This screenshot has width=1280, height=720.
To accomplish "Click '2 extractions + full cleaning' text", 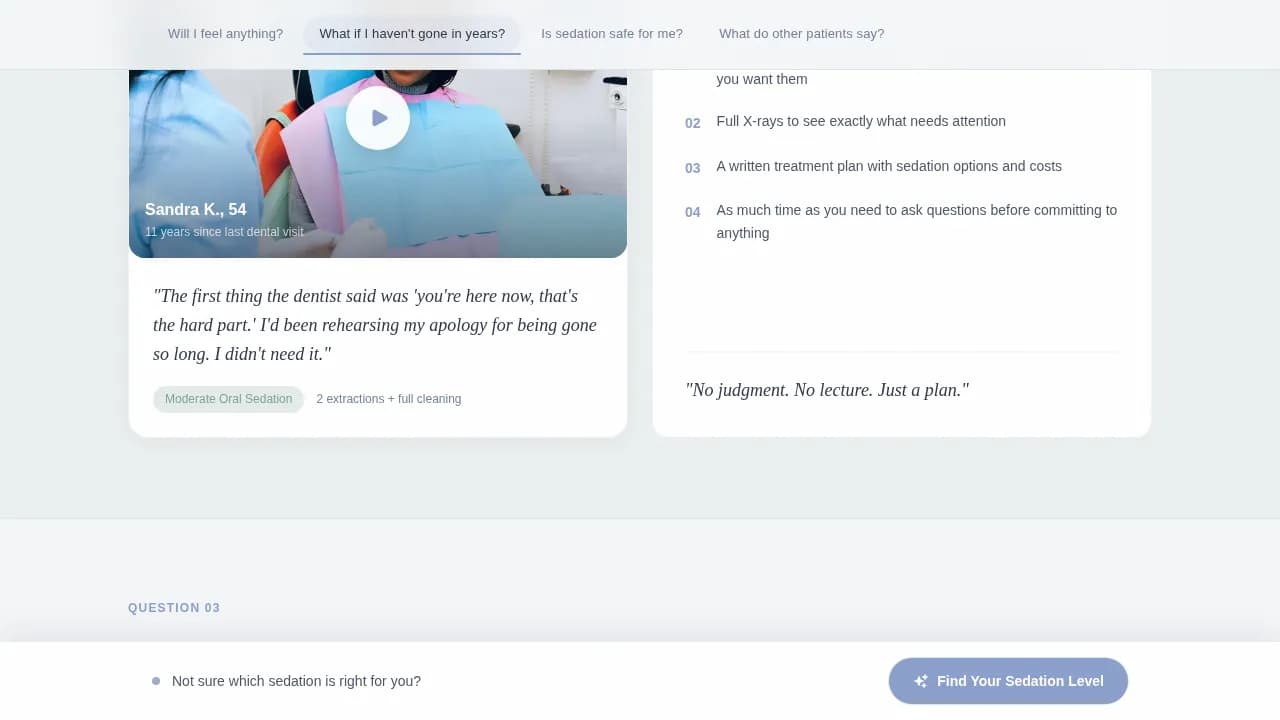I will click(389, 399).
